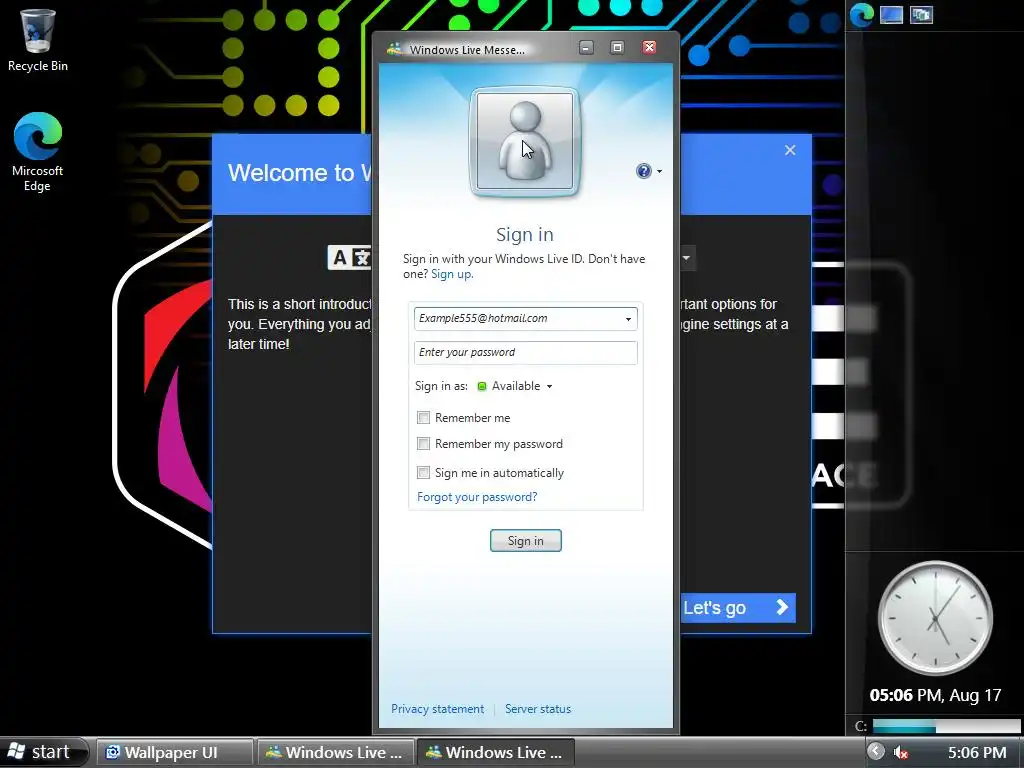
Task: Click the Let's go button in Welcome dialog
Action: click(738, 608)
